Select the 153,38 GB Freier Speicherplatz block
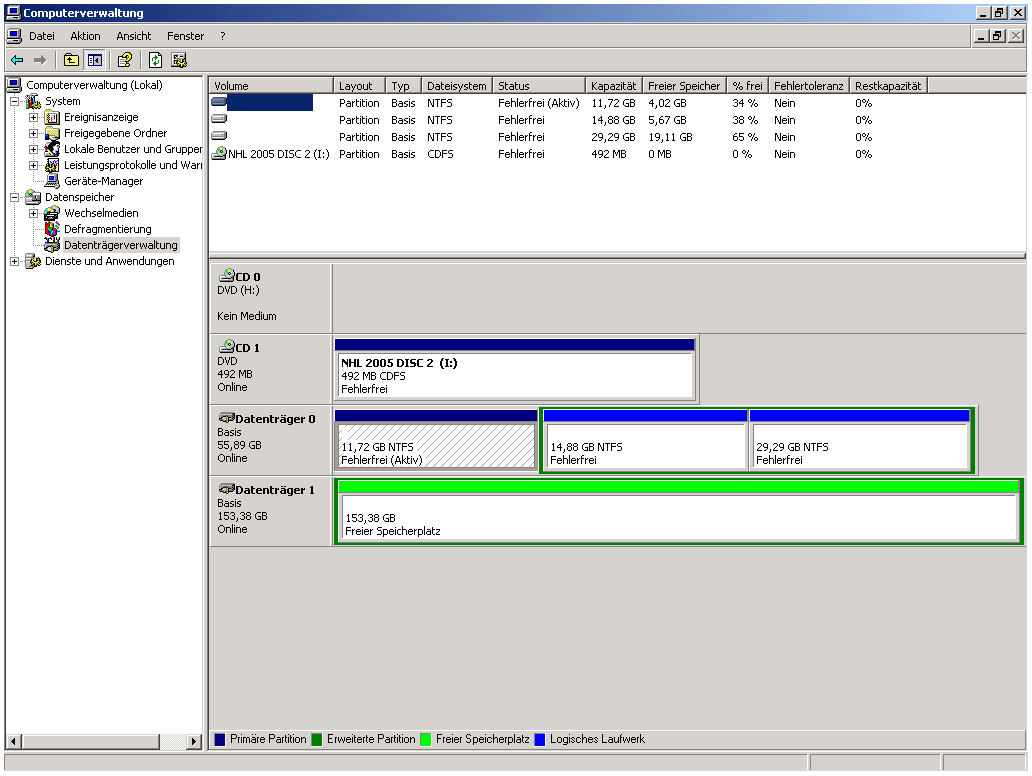 [679, 512]
